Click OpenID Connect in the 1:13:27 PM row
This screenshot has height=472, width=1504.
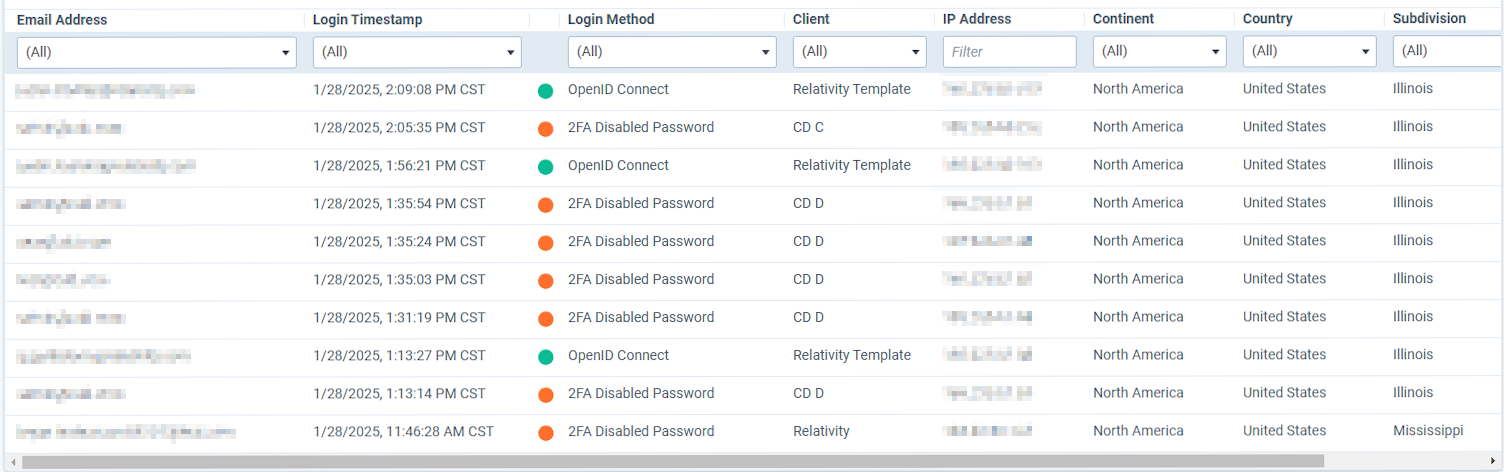pyautogui.click(x=618, y=355)
